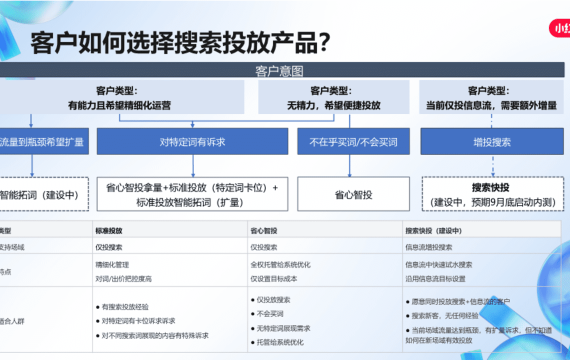The image size is (570, 360).
Task: Click the box 省心智投拿量+标准投放(特定词卡位)
Action: pyautogui.click(x=192, y=194)
